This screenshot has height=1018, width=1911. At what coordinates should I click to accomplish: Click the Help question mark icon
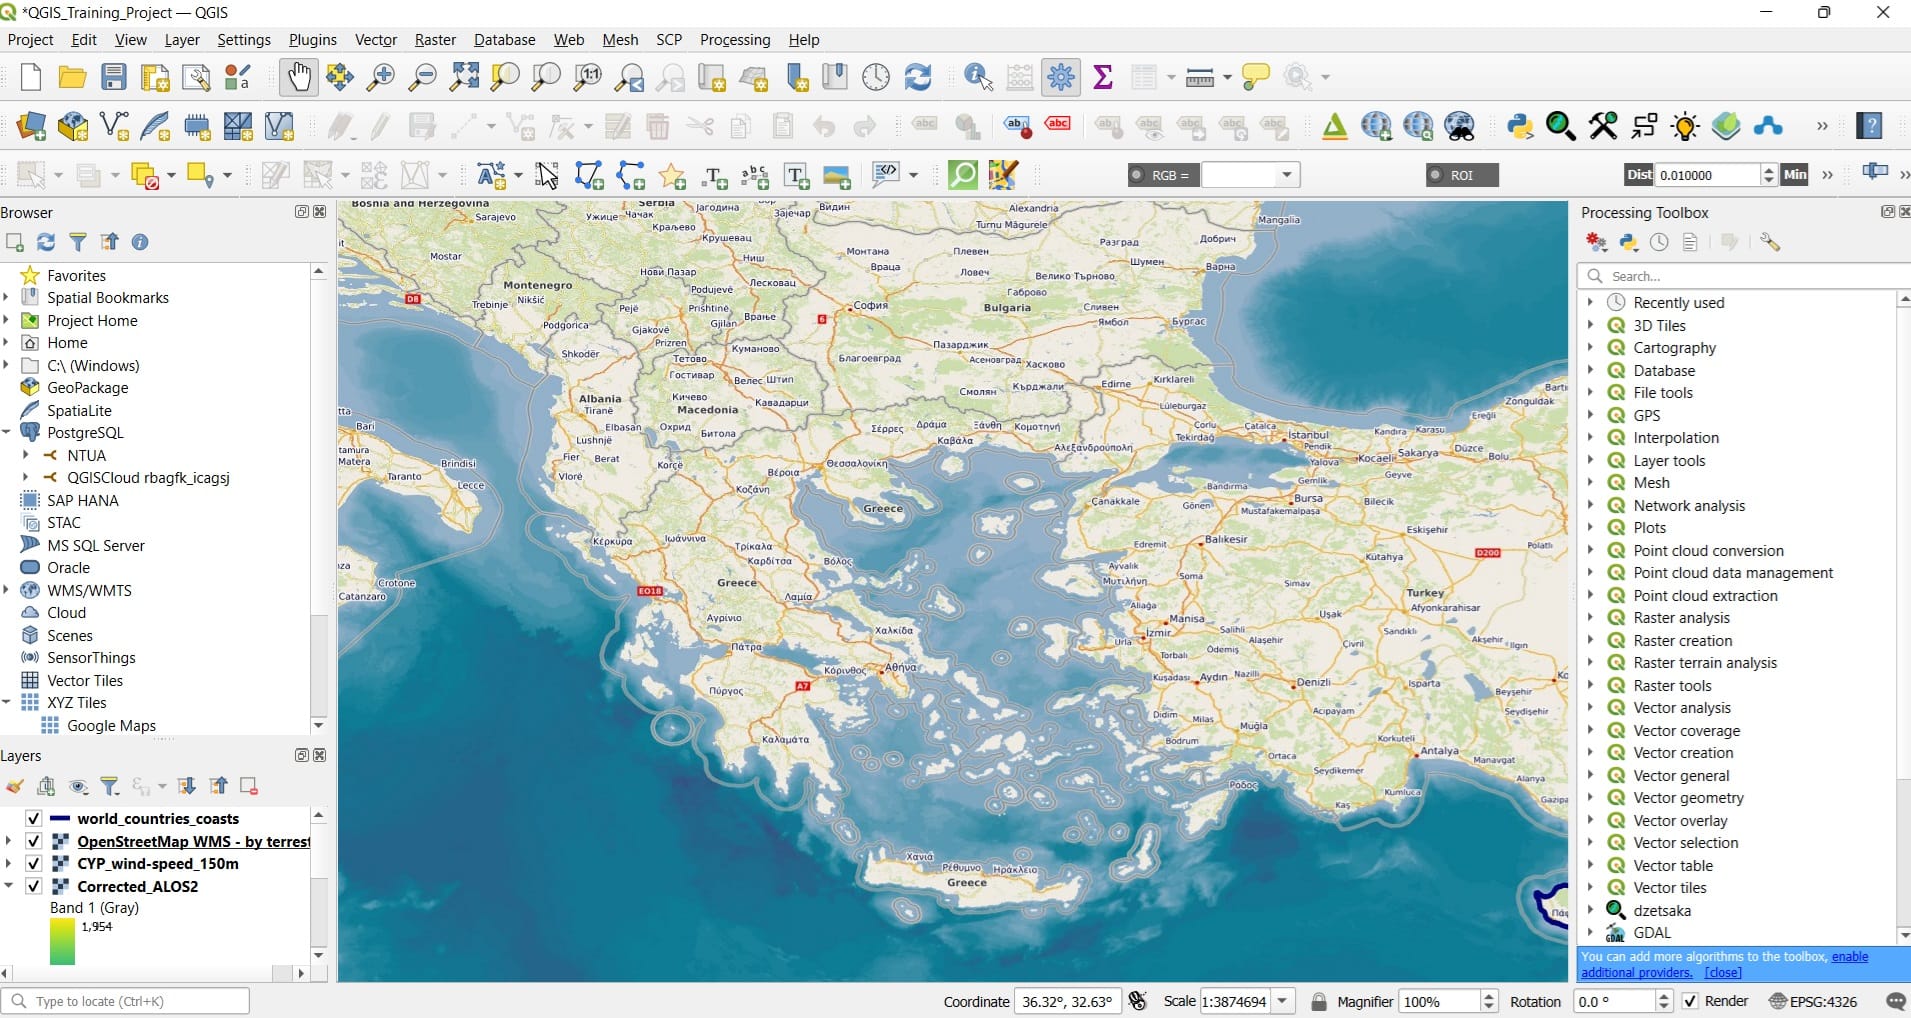pos(1869,126)
